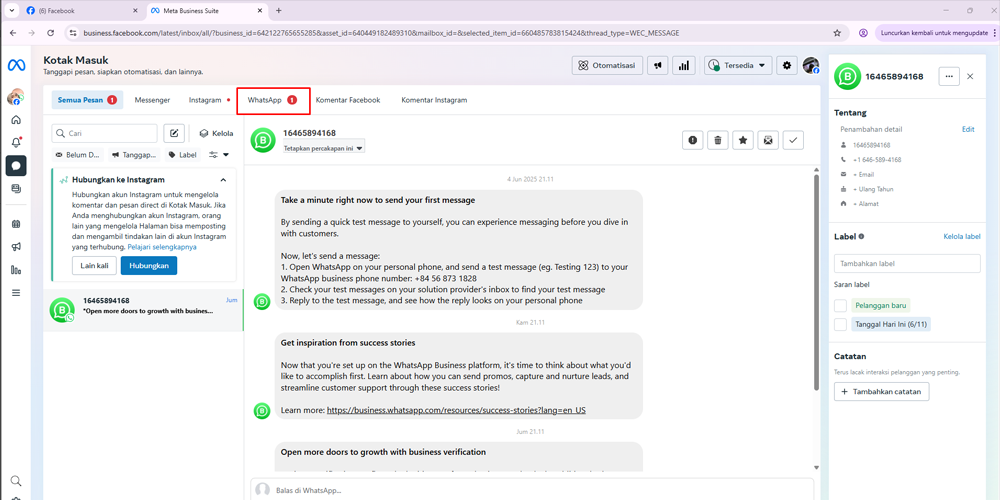
Task: Star the conversation as follow-up
Action: tap(743, 141)
